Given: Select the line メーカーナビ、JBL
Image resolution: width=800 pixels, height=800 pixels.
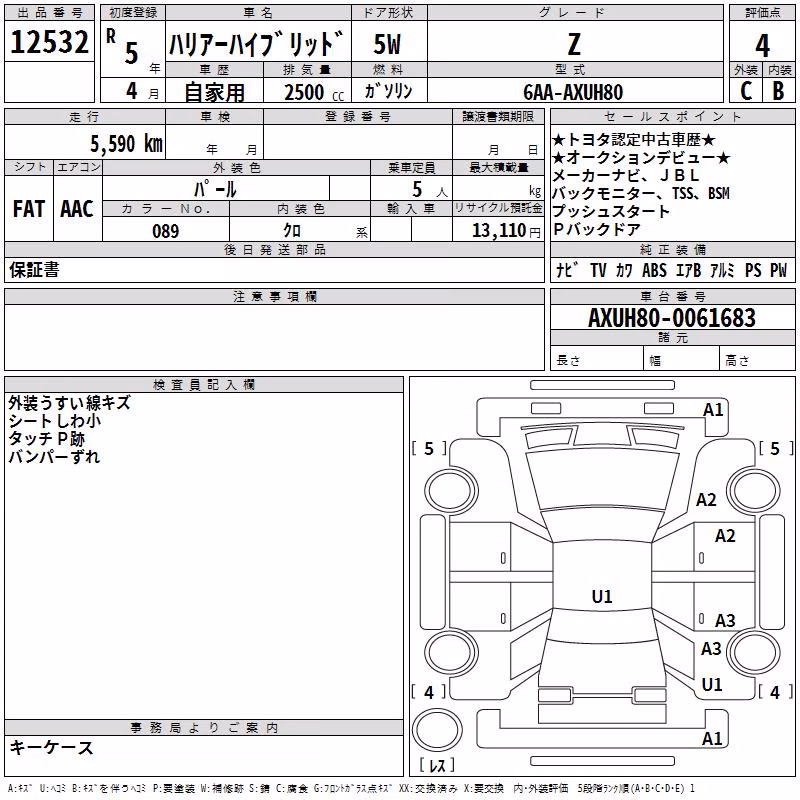Looking at the screenshot, I should pyautogui.click(x=626, y=176).
